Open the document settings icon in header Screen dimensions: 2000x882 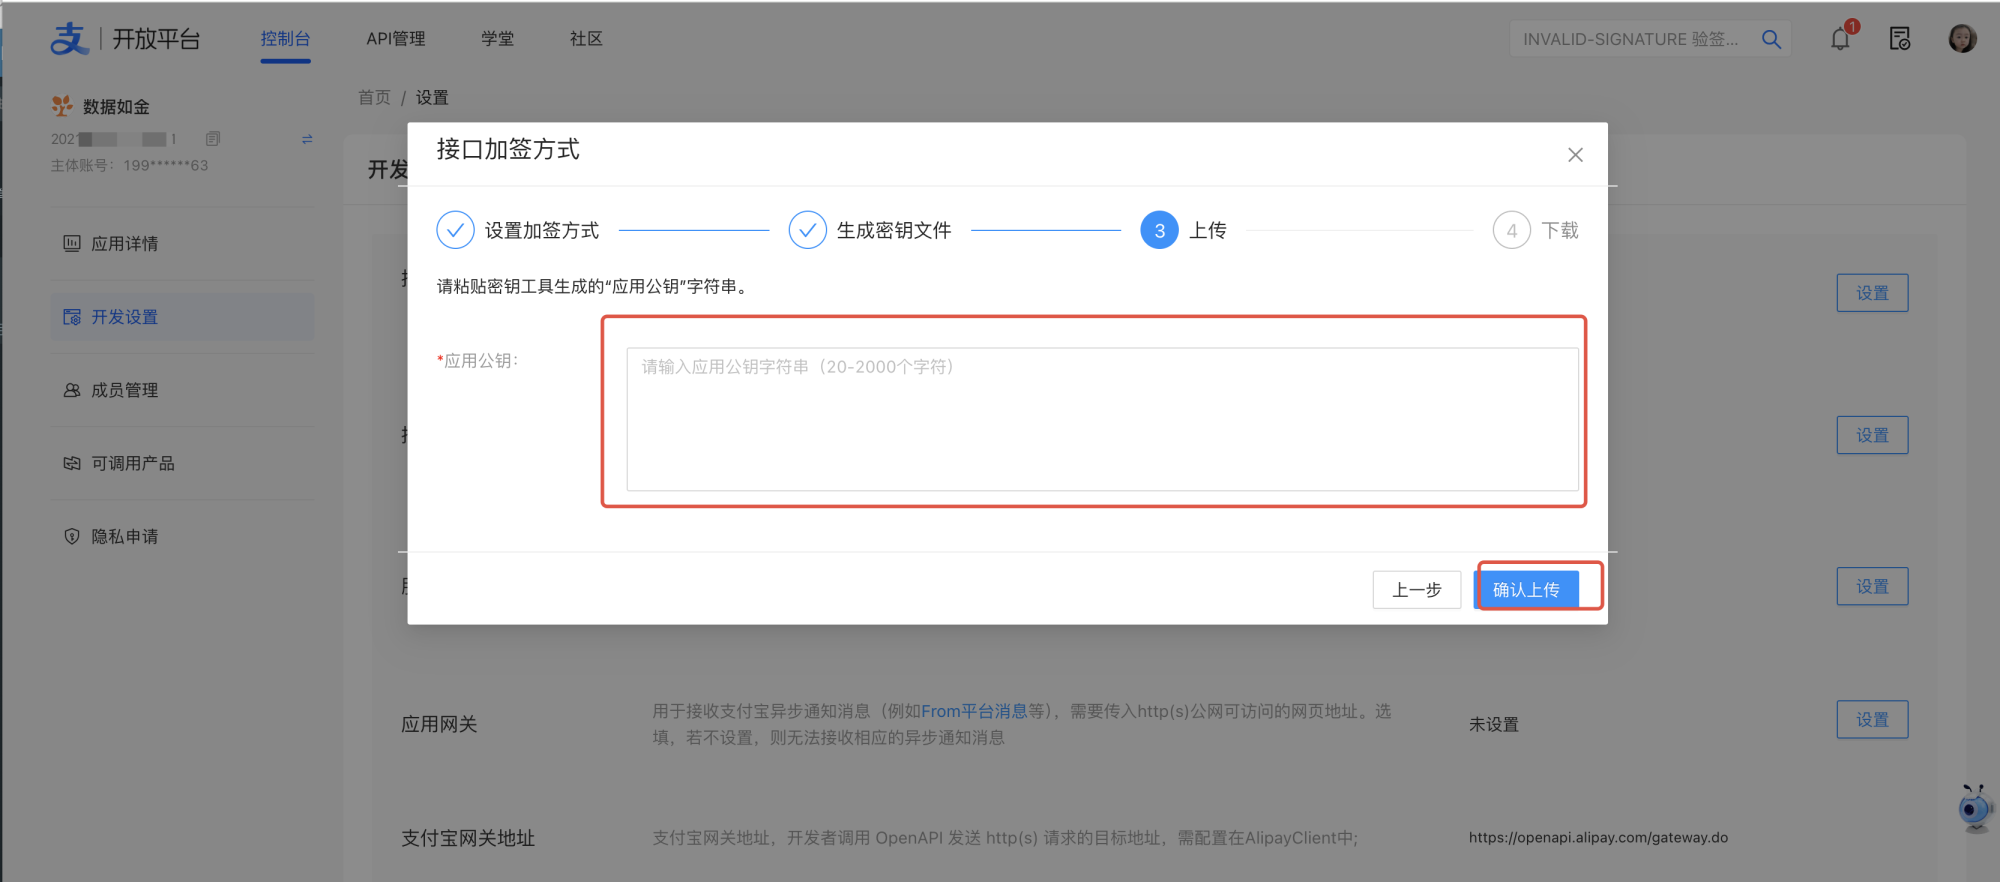click(1900, 39)
